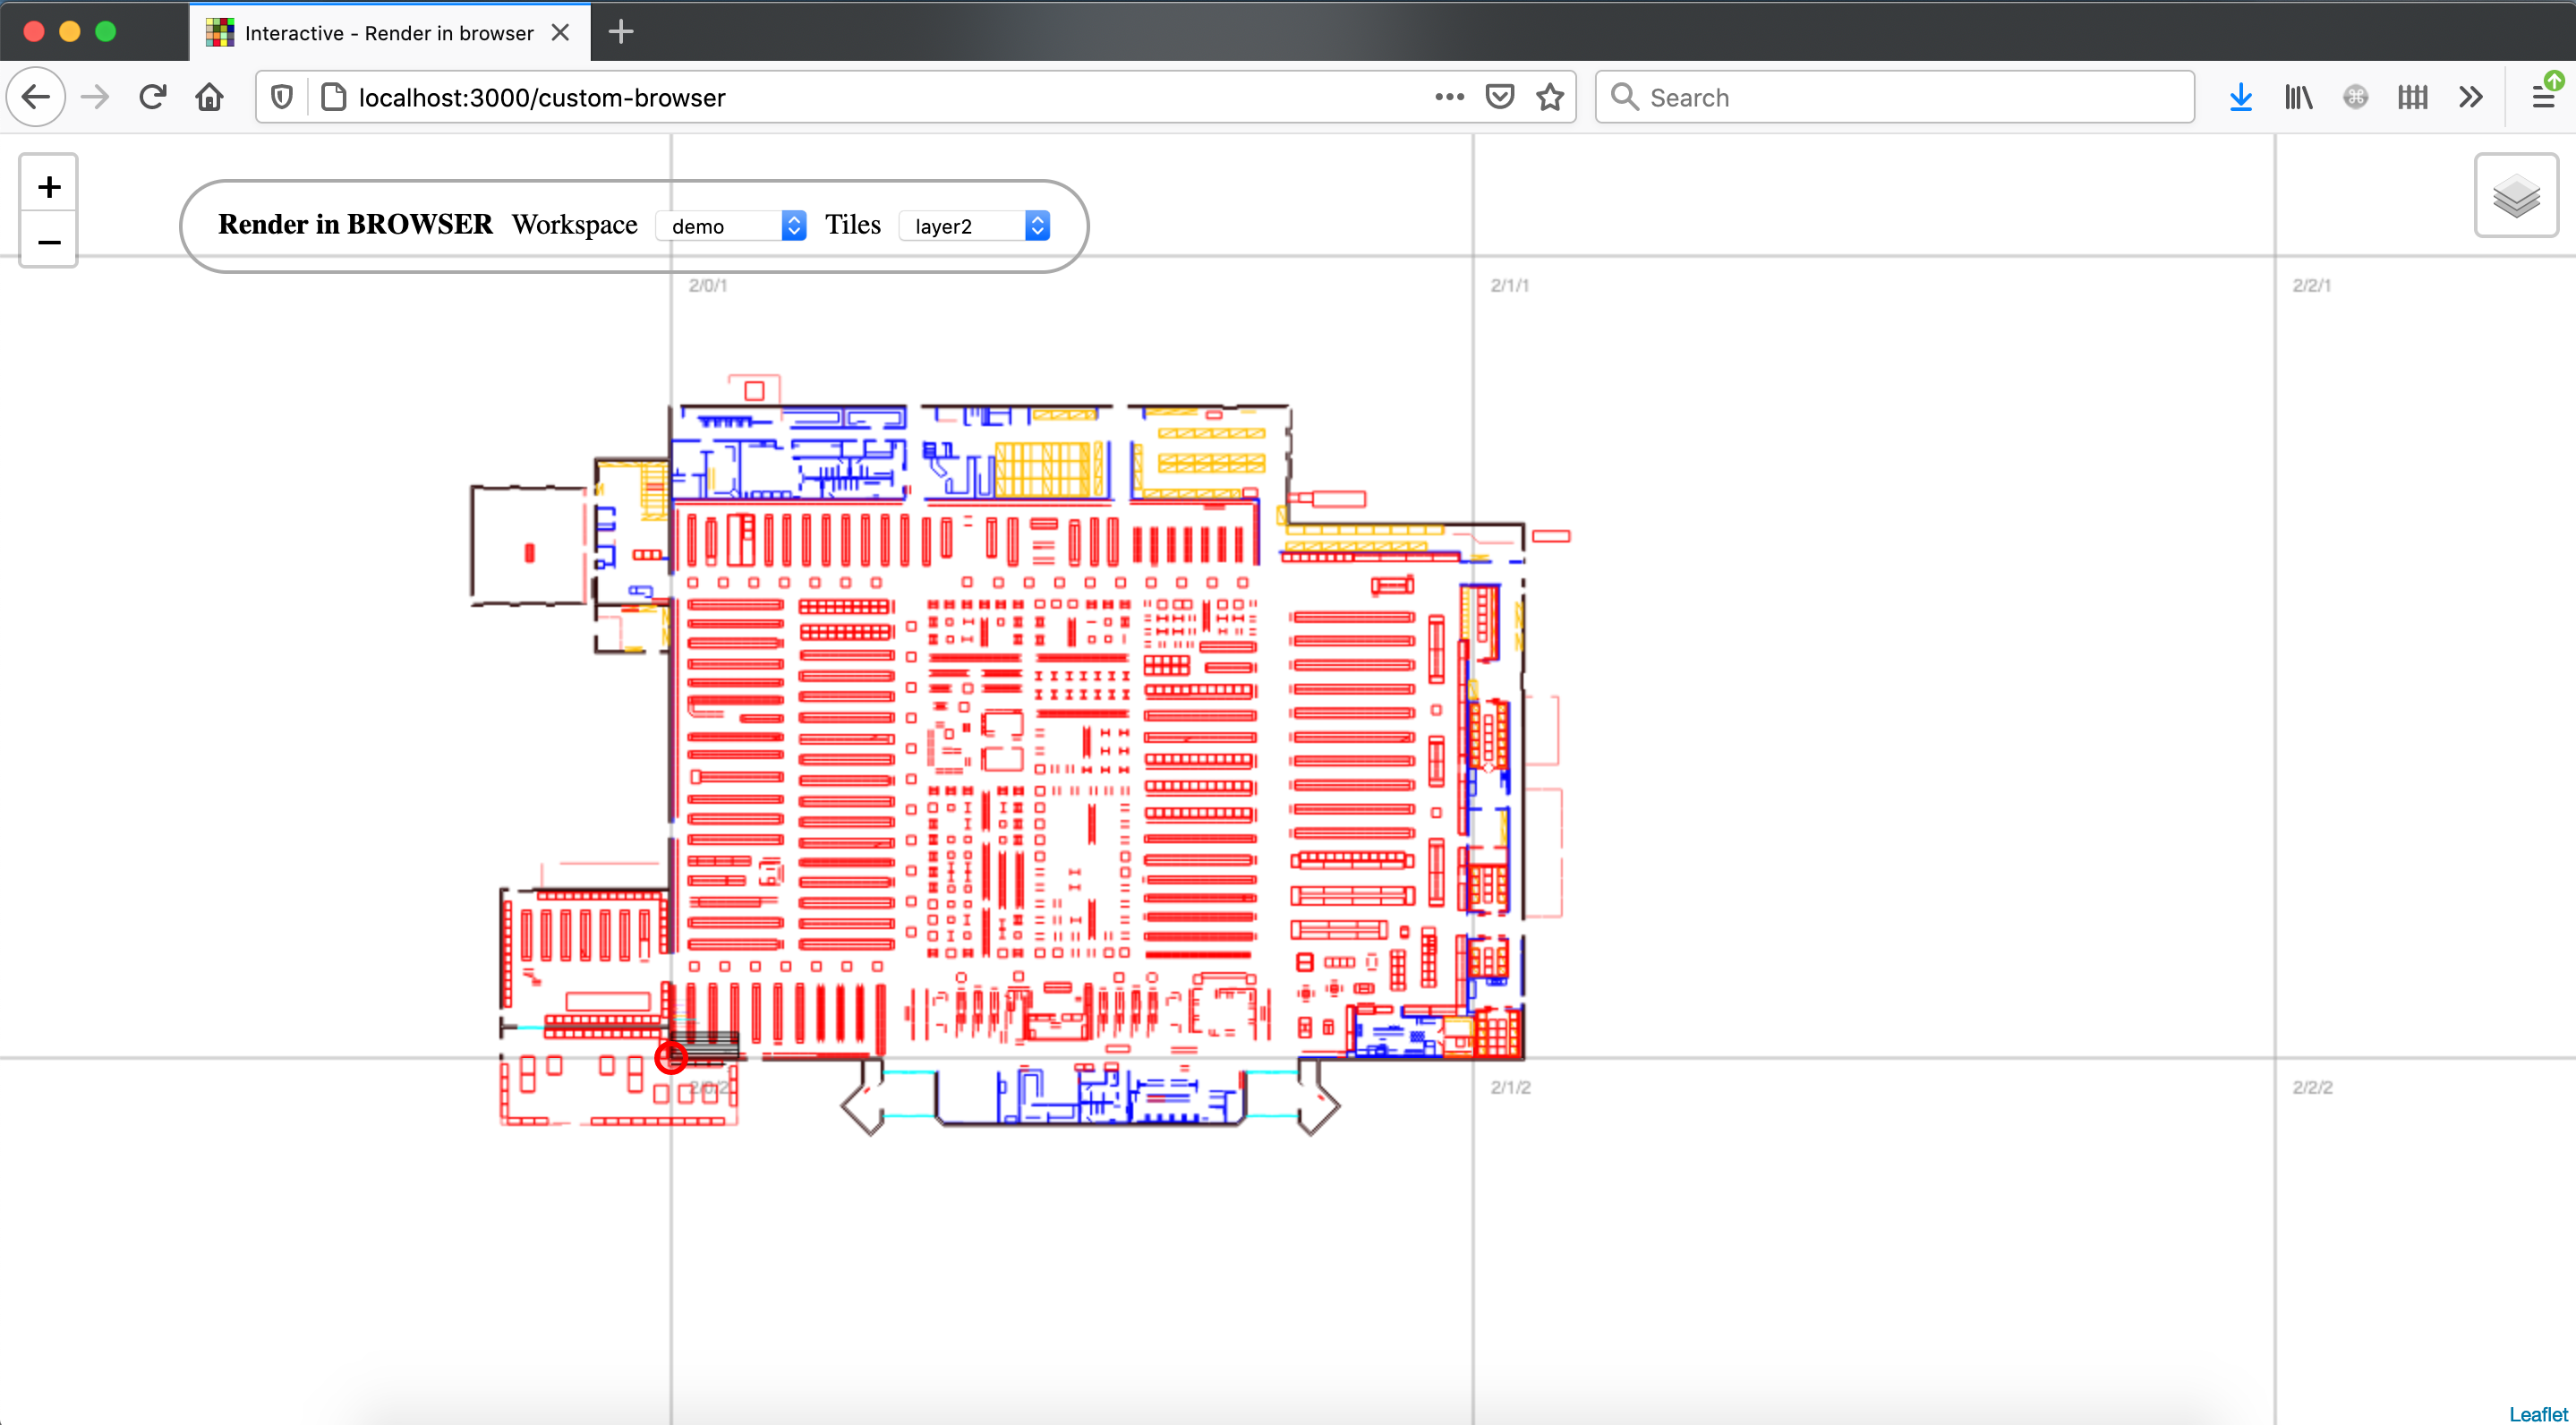Click the red circle marker on map
This screenshot has width=2576, height=1425.
pyautogui.click(x=671, y=1057)
